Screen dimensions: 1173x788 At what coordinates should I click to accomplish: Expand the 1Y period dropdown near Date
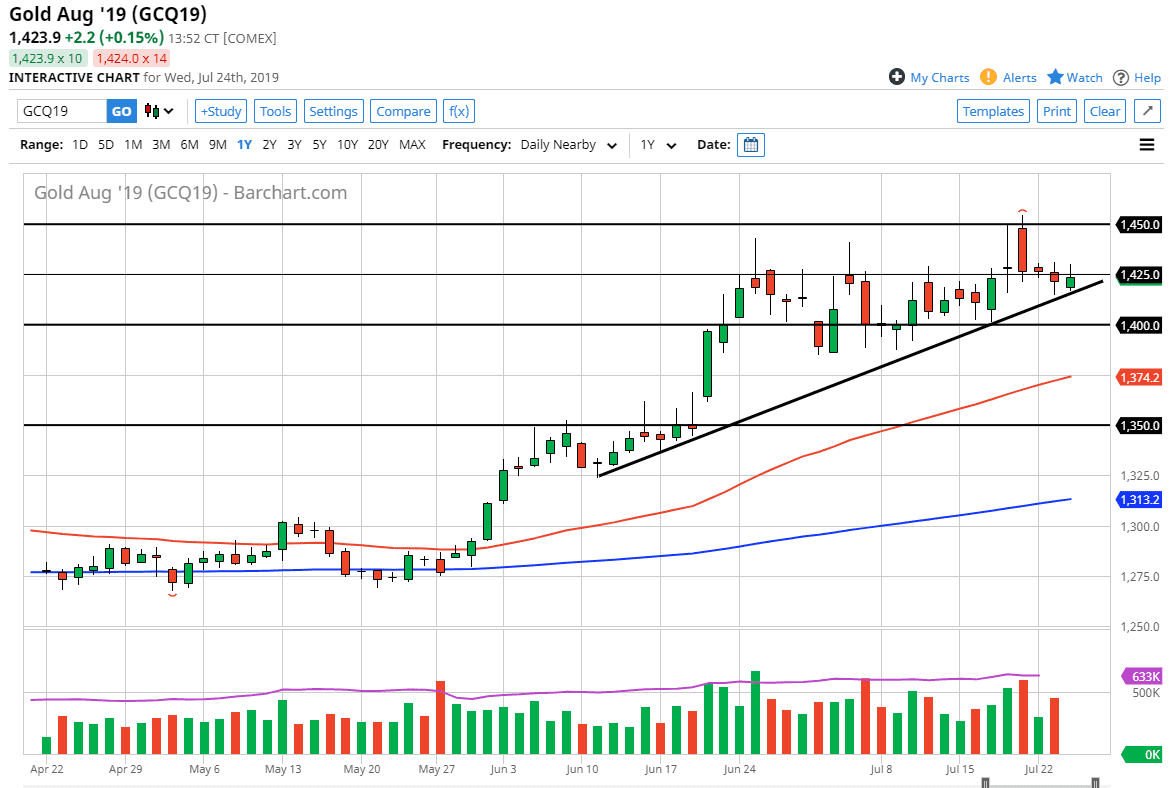pyautogui.click(x=656, y=144)
